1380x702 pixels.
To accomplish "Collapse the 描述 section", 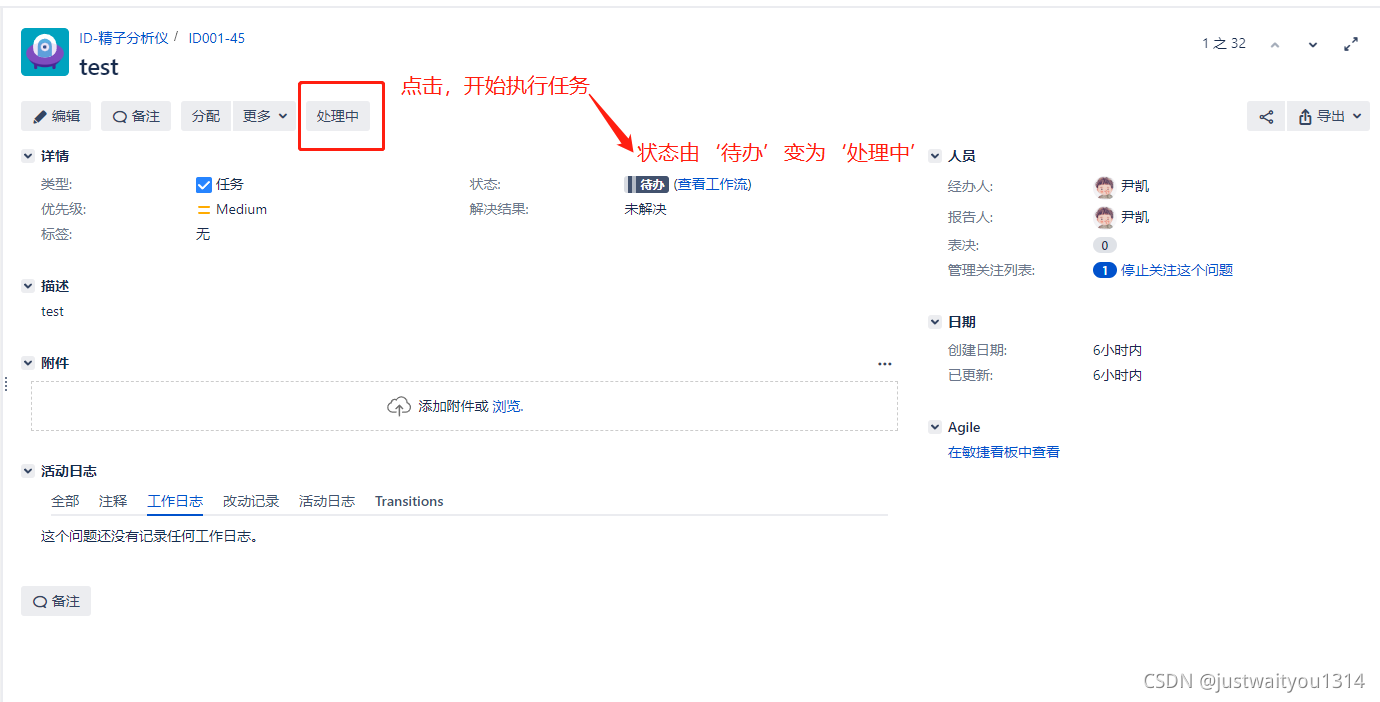I will pyautogui.click(x=28, y=286).
